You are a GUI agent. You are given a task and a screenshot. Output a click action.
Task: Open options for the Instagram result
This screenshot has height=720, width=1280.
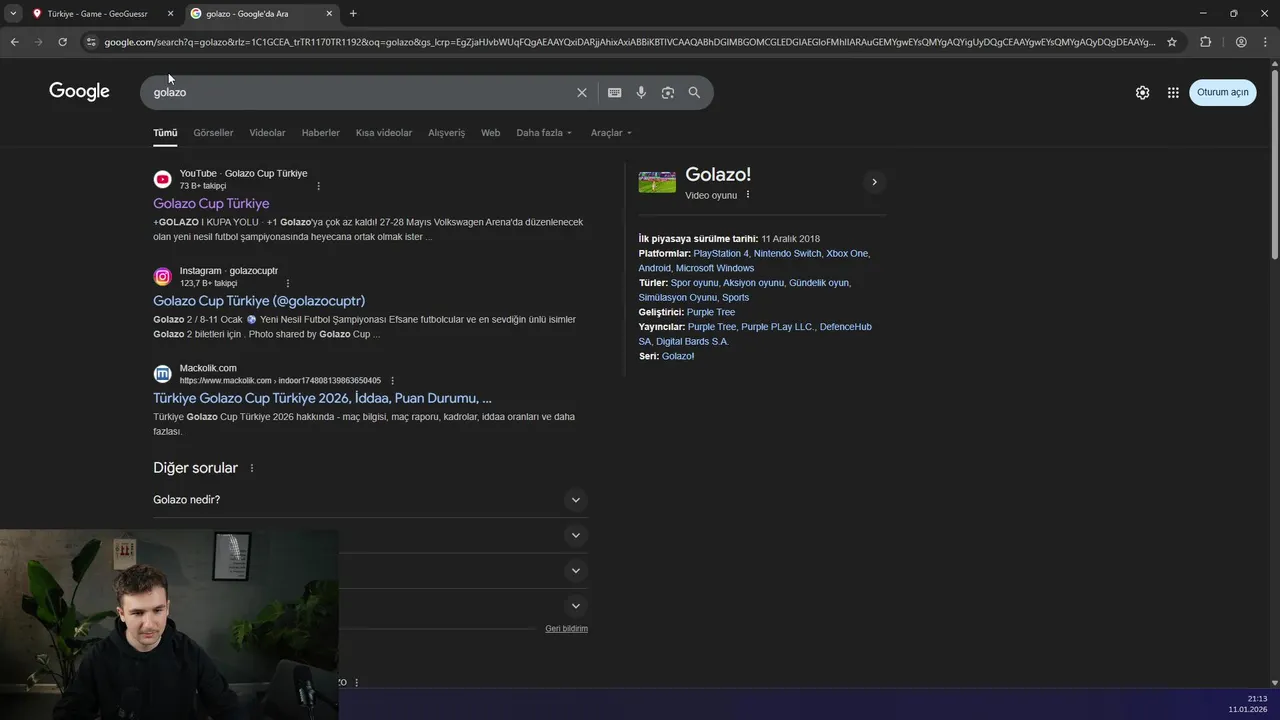pos(288,283)
